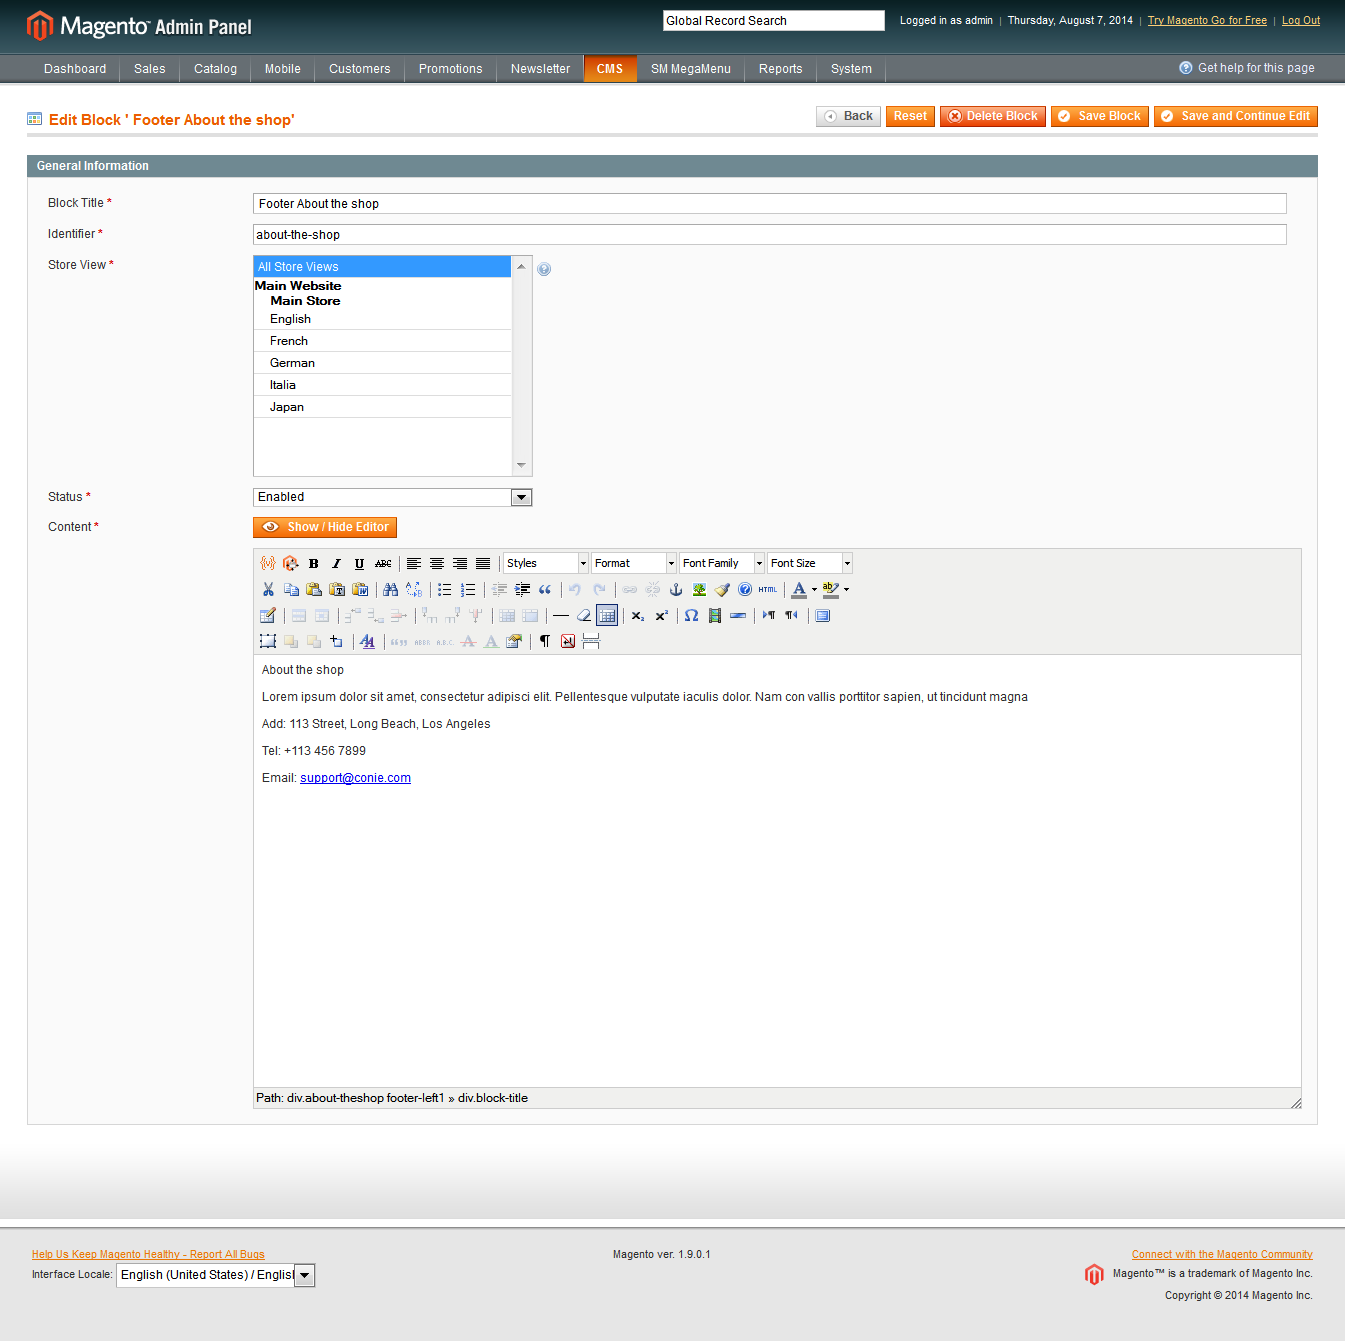Click the Insert Media filmstrip icon
This screenshot has width=1345, height=1341.
click(714, 615)
